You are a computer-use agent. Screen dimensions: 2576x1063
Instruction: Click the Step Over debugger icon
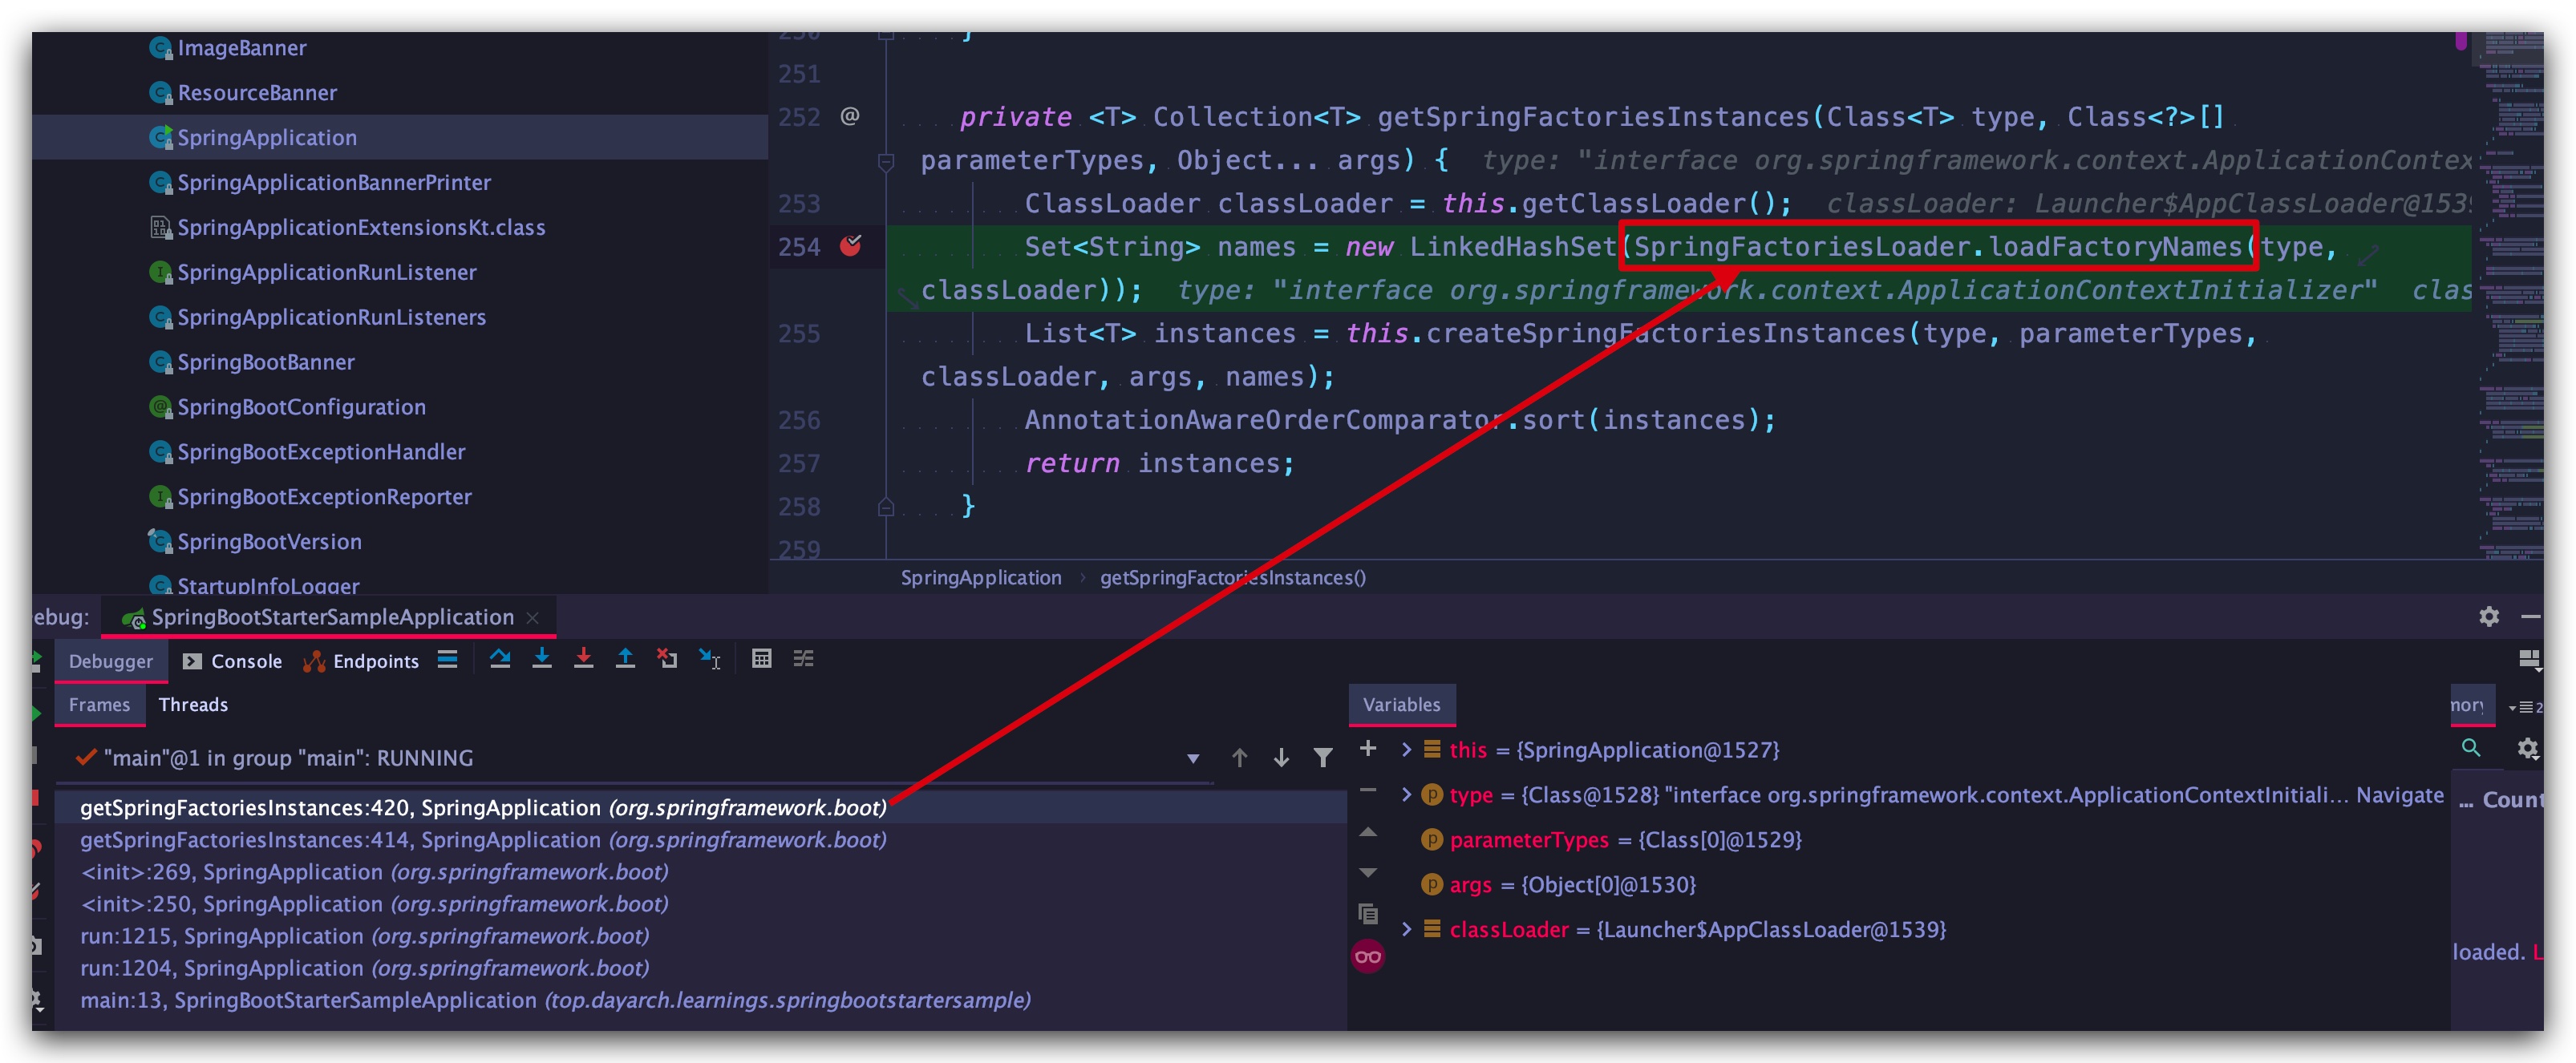[500, 659]
